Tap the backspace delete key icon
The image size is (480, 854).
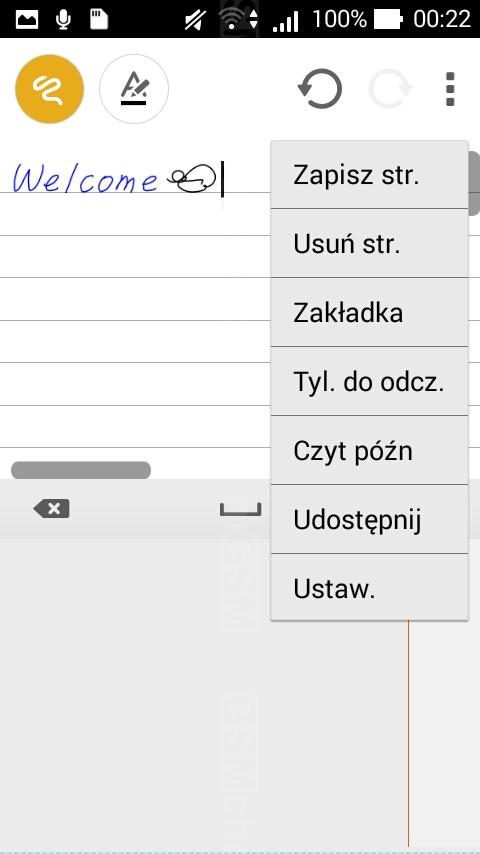(51, 509)
